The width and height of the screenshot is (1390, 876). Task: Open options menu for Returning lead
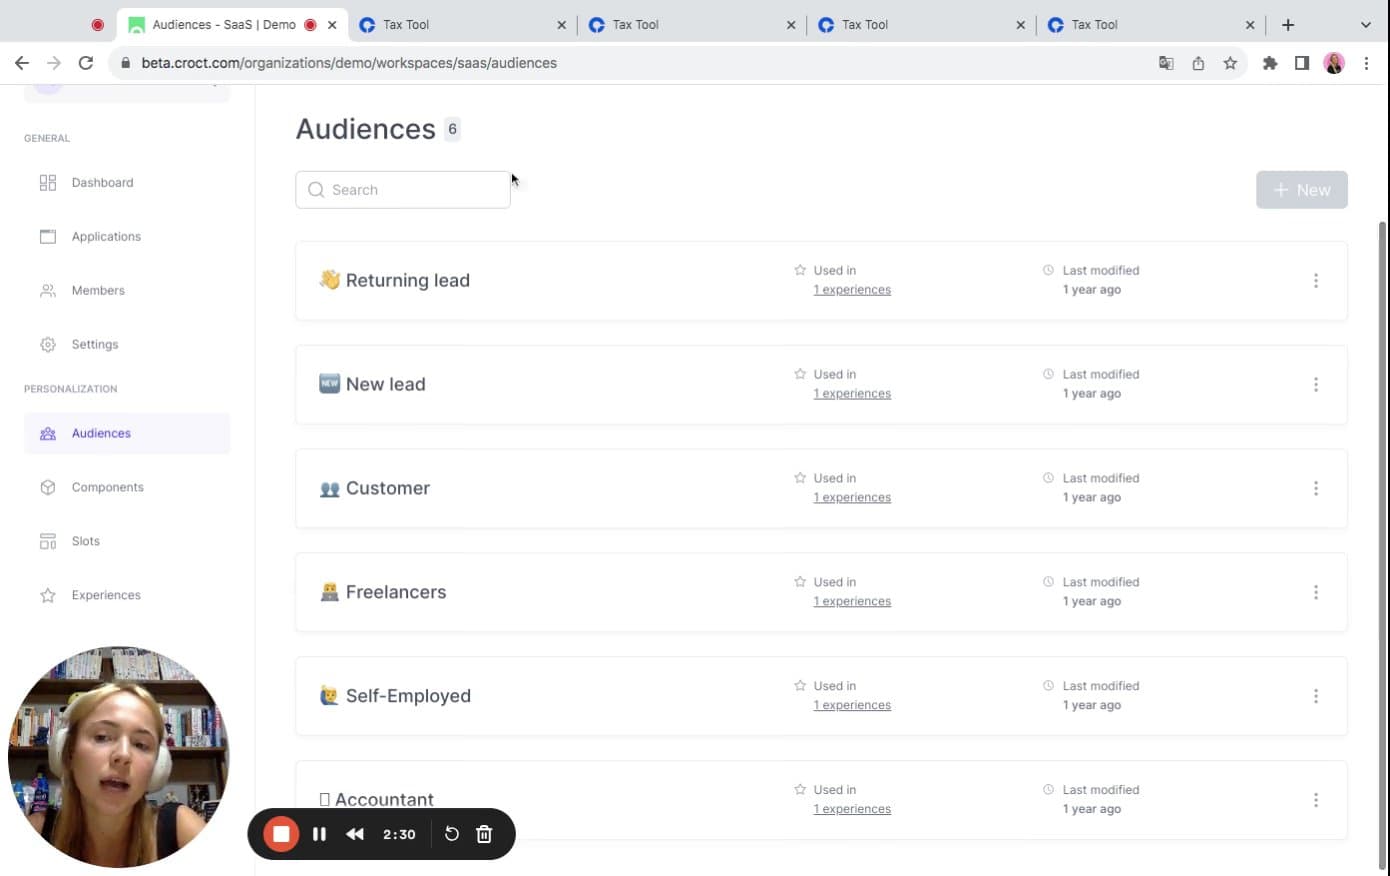pyautogui.click(x=1315, y=281)
